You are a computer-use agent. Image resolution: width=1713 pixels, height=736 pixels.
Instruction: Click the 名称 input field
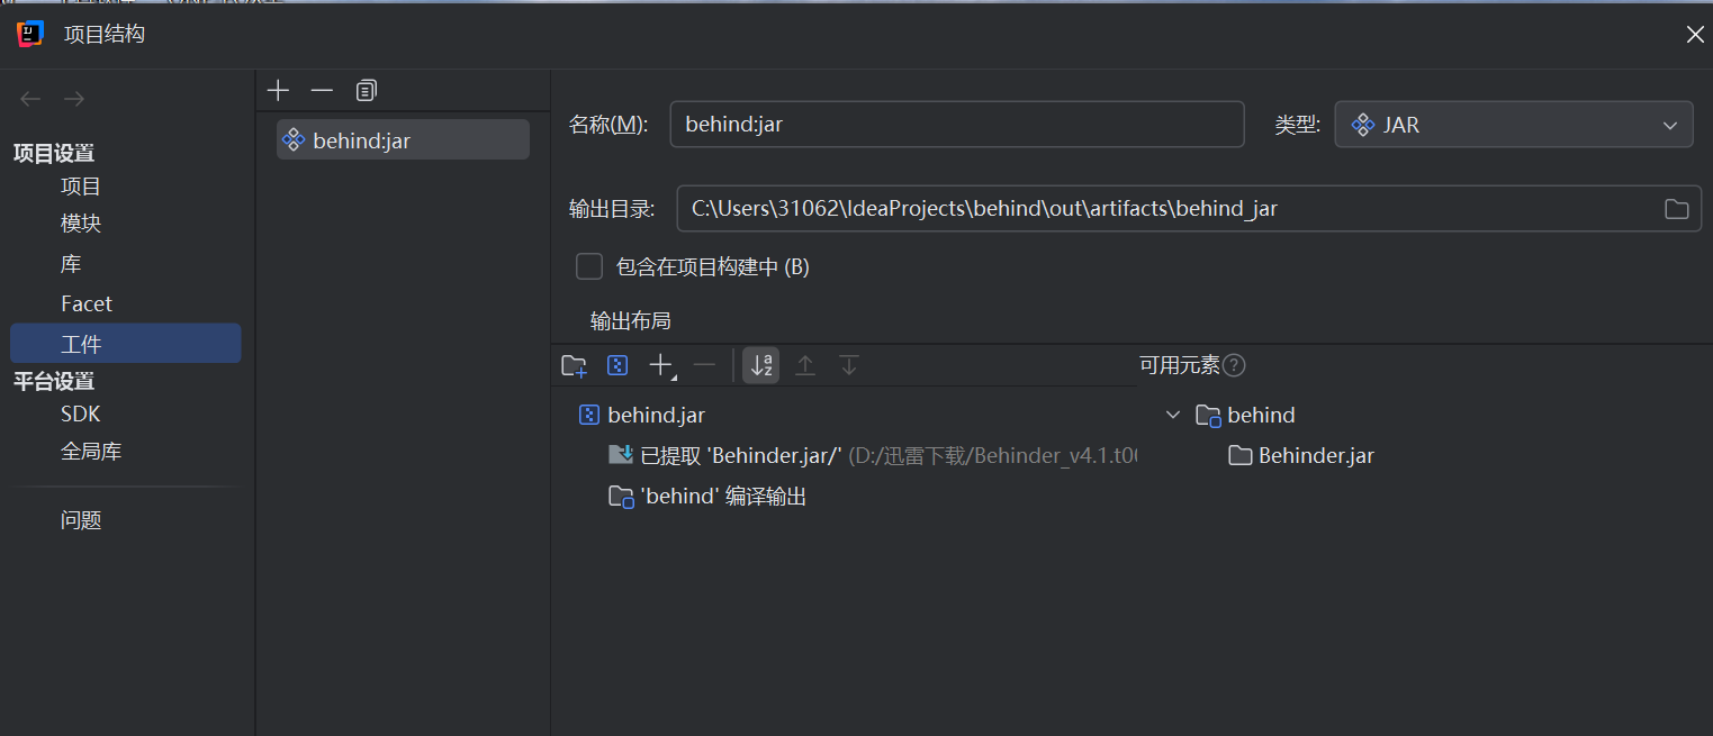tap(957, 124)
